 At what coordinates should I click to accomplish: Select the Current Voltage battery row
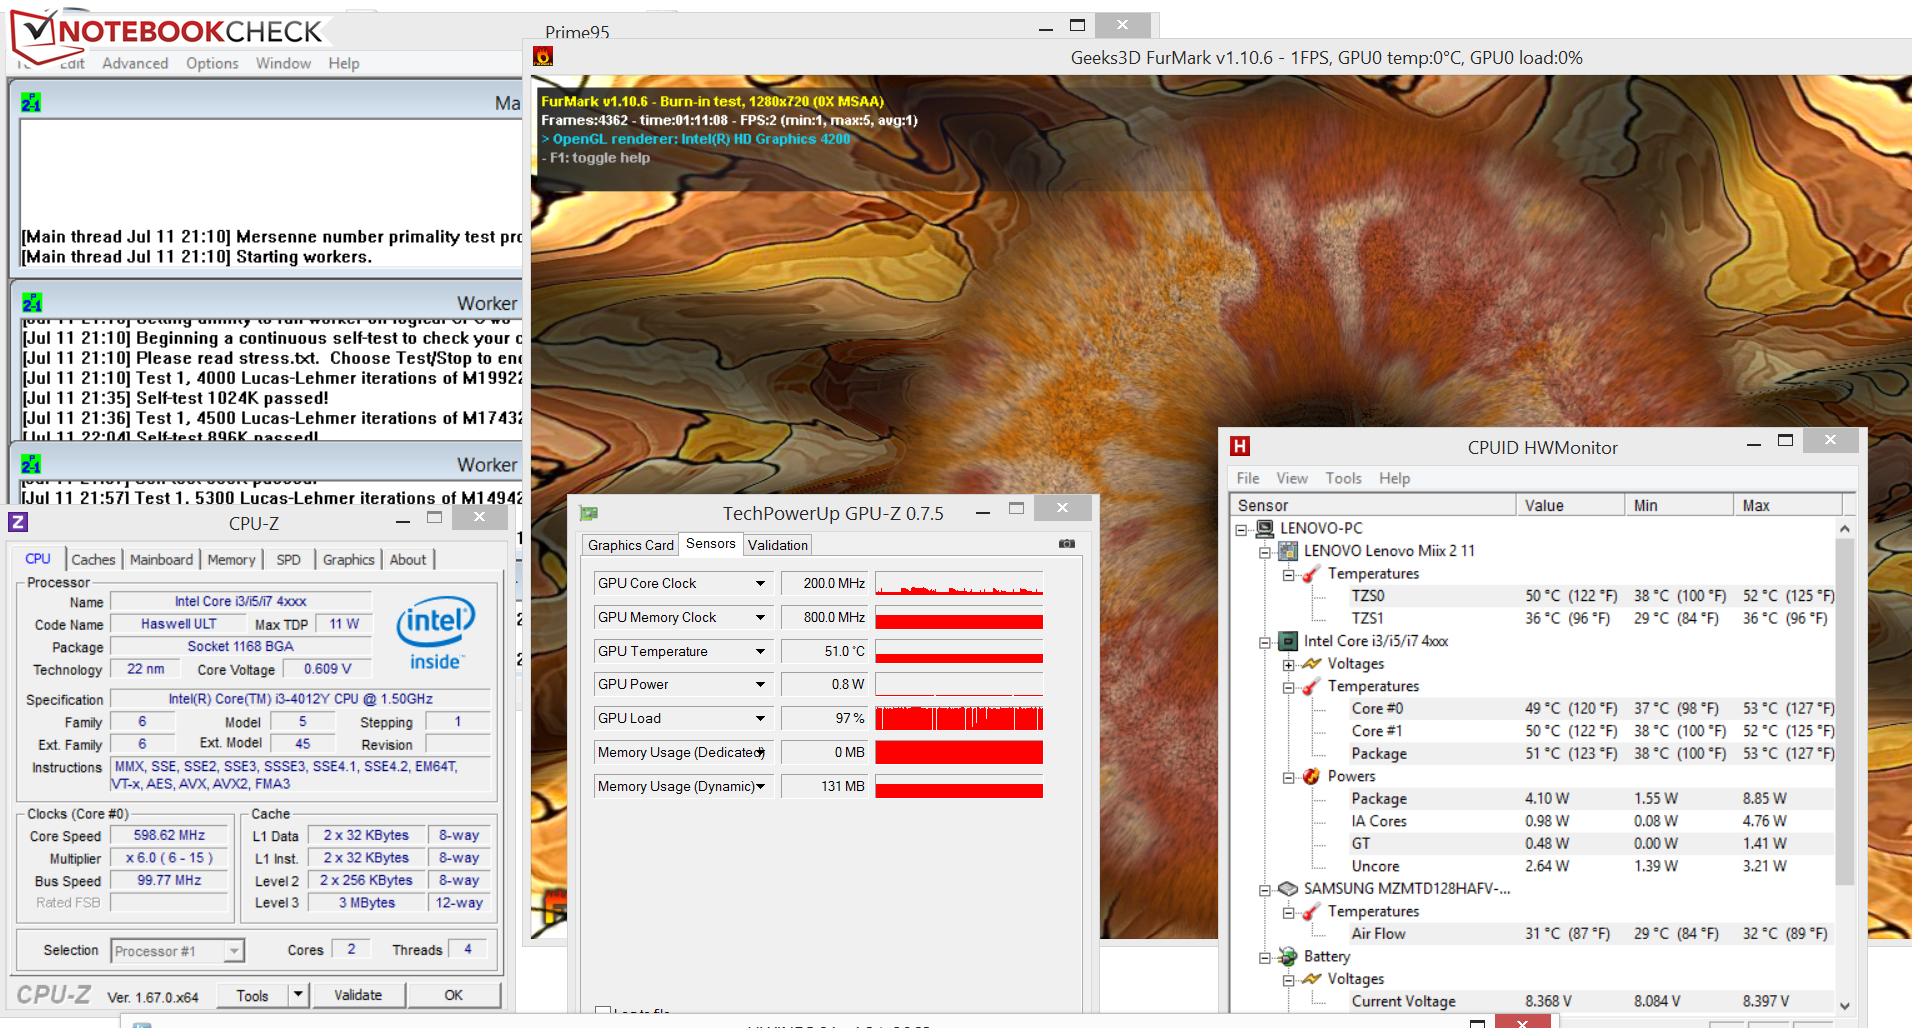point(1592,1001)
